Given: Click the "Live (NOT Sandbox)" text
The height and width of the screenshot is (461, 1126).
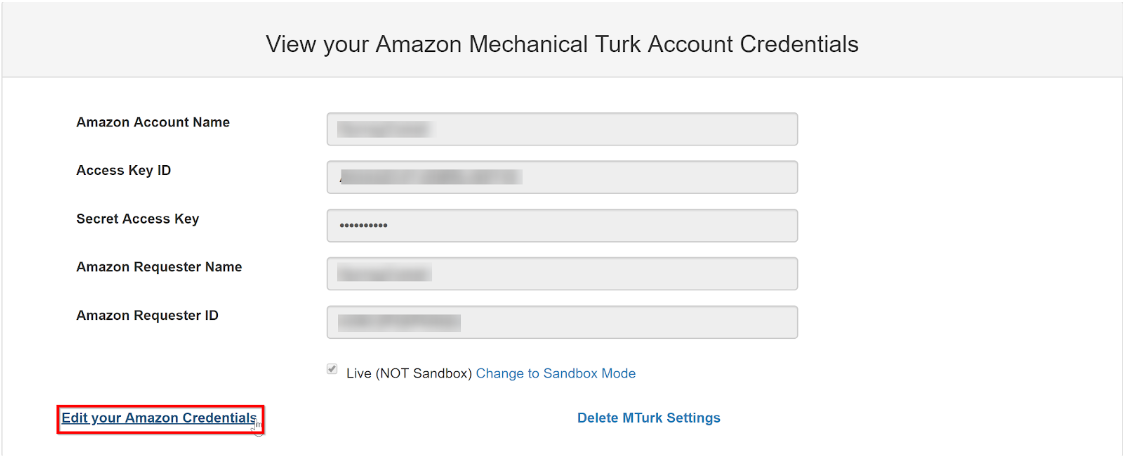Looking at the screenshot, I should click(x=408, y=373).
